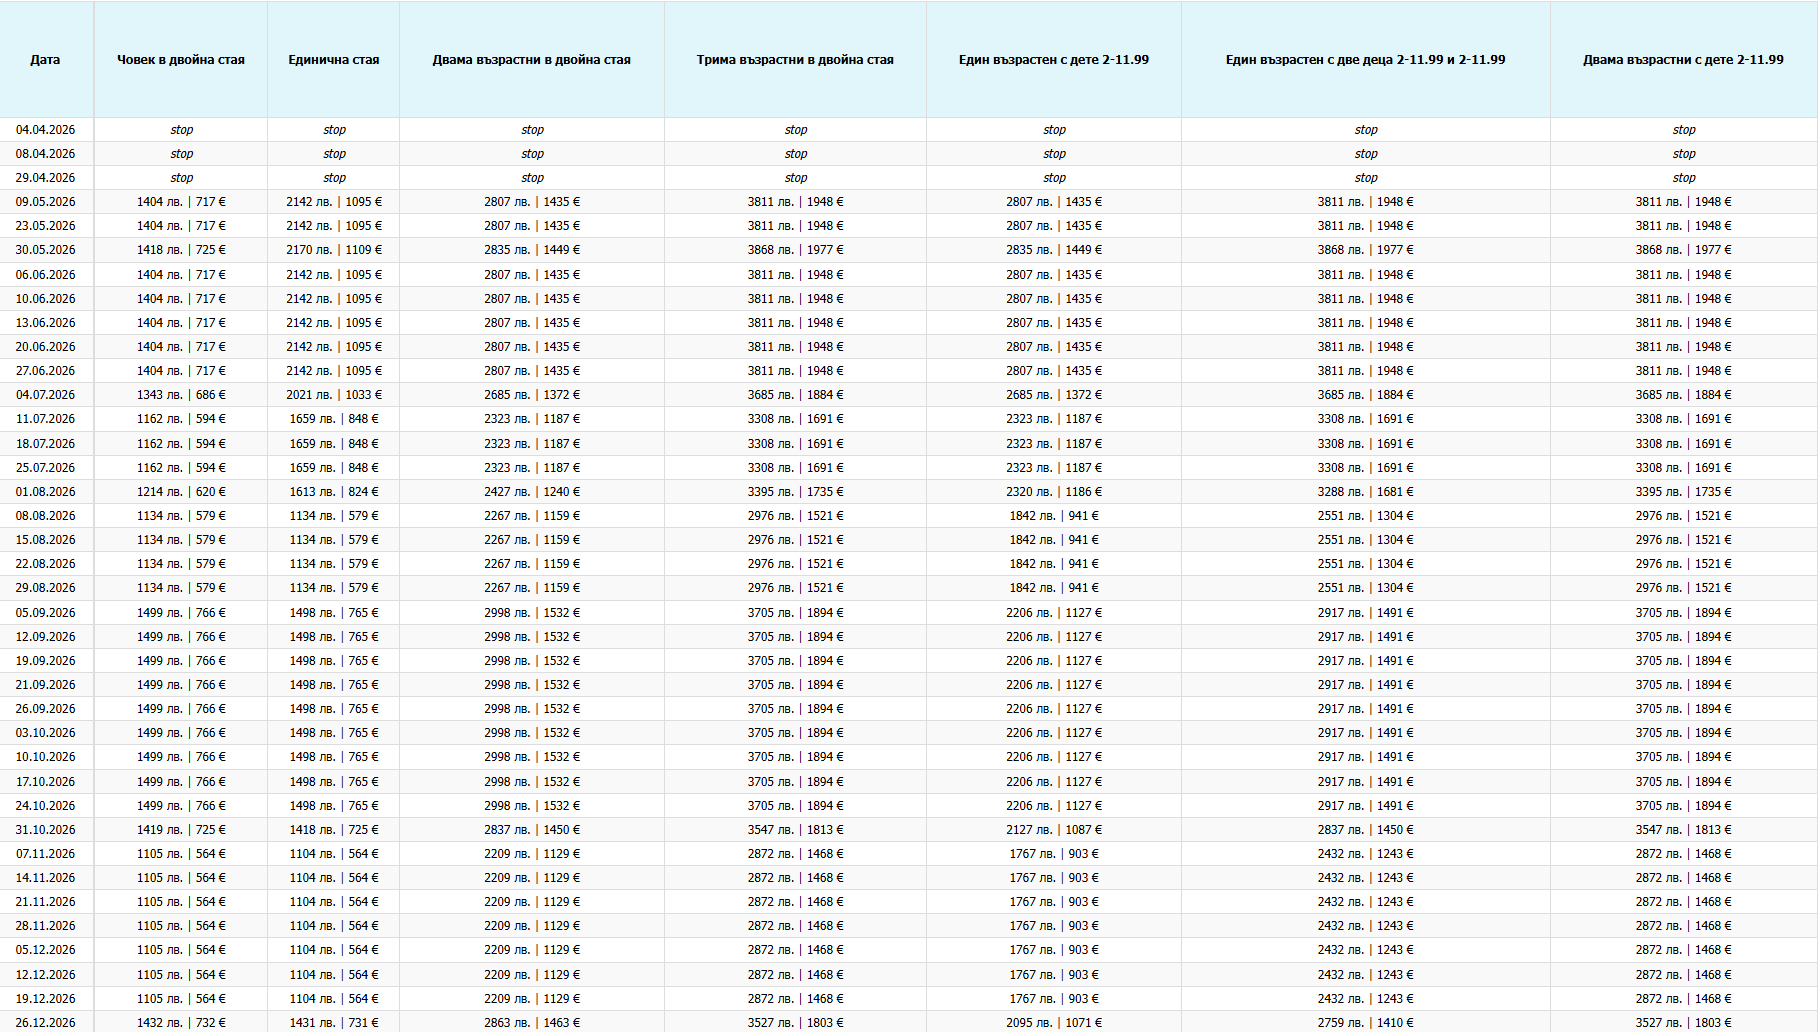This screenshot has width=1818, height=1032.
Task: Click single room price 2170 лв. | 1109 €
Action: [334, 250]
